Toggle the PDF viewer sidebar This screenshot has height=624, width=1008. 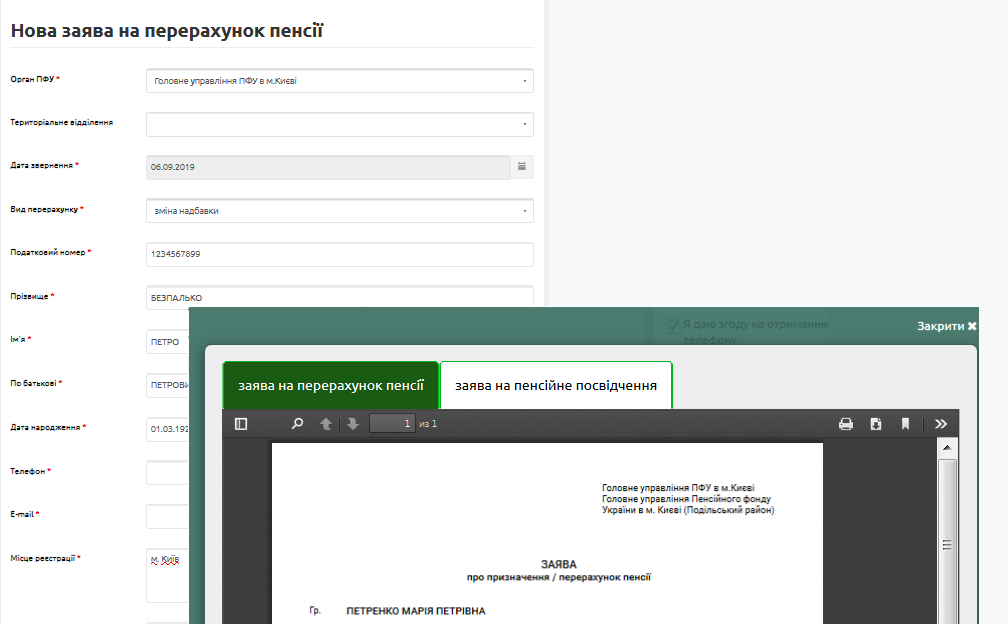tap(241, 424)
